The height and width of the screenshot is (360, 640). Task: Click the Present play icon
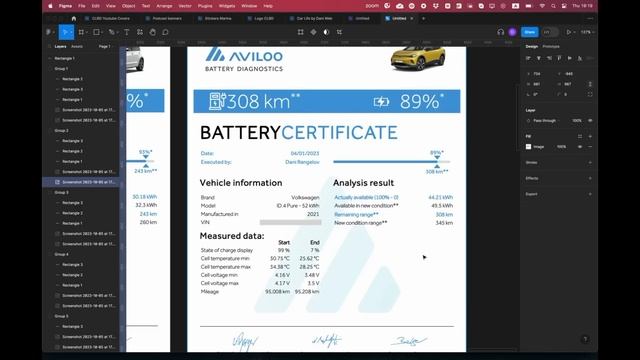pyautogui.click(x=568, y=32)
